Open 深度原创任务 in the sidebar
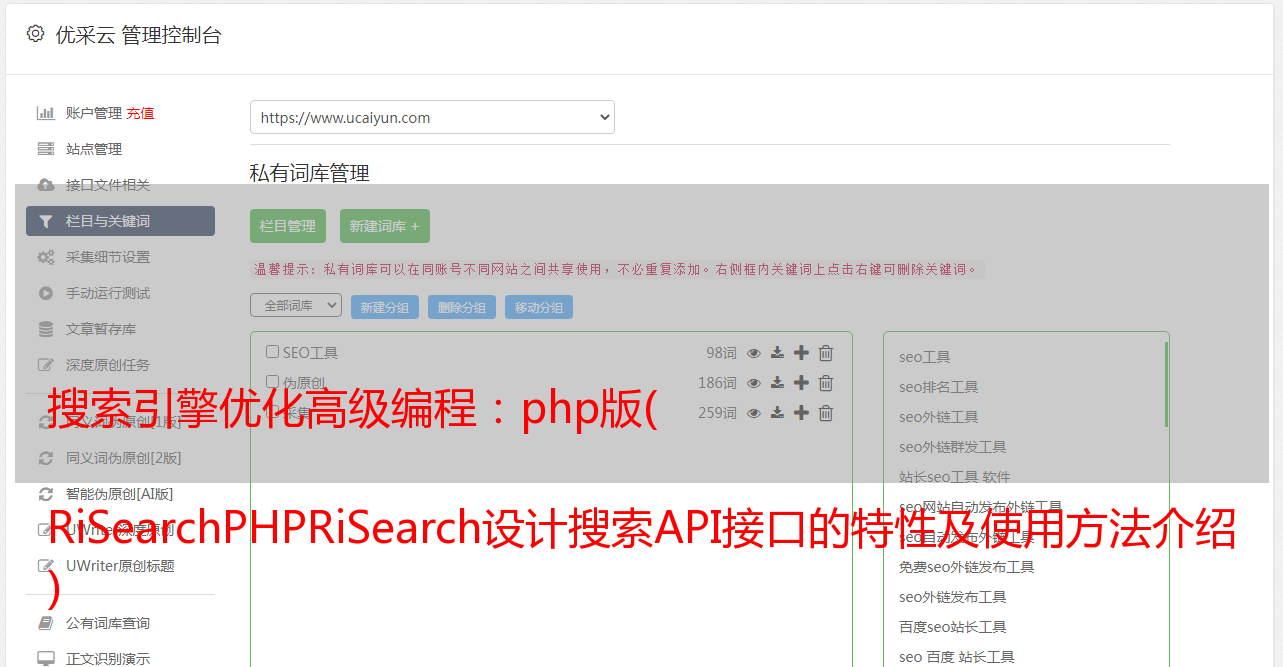The height and width of the screenshot is (667, 1283). coord(108,365)
